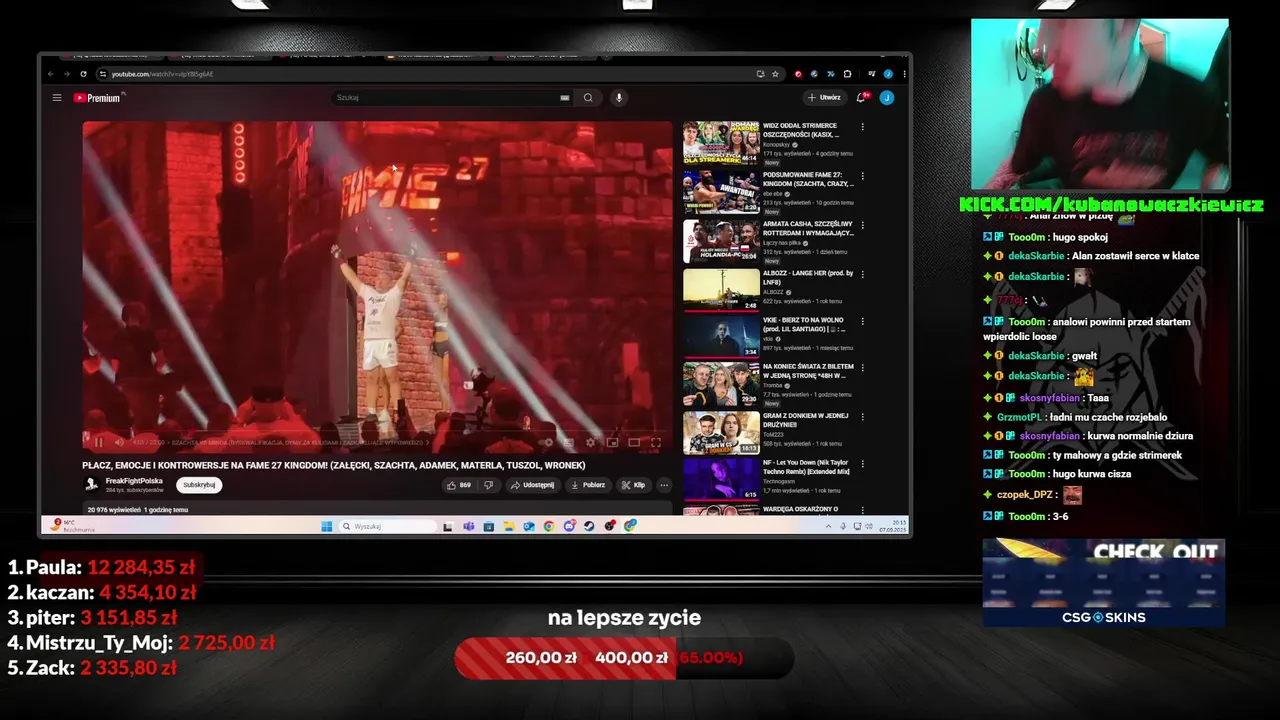Click the Utwórz create button
The width and height of the screenshot is (1280, 720).
(x=825, y=97)
